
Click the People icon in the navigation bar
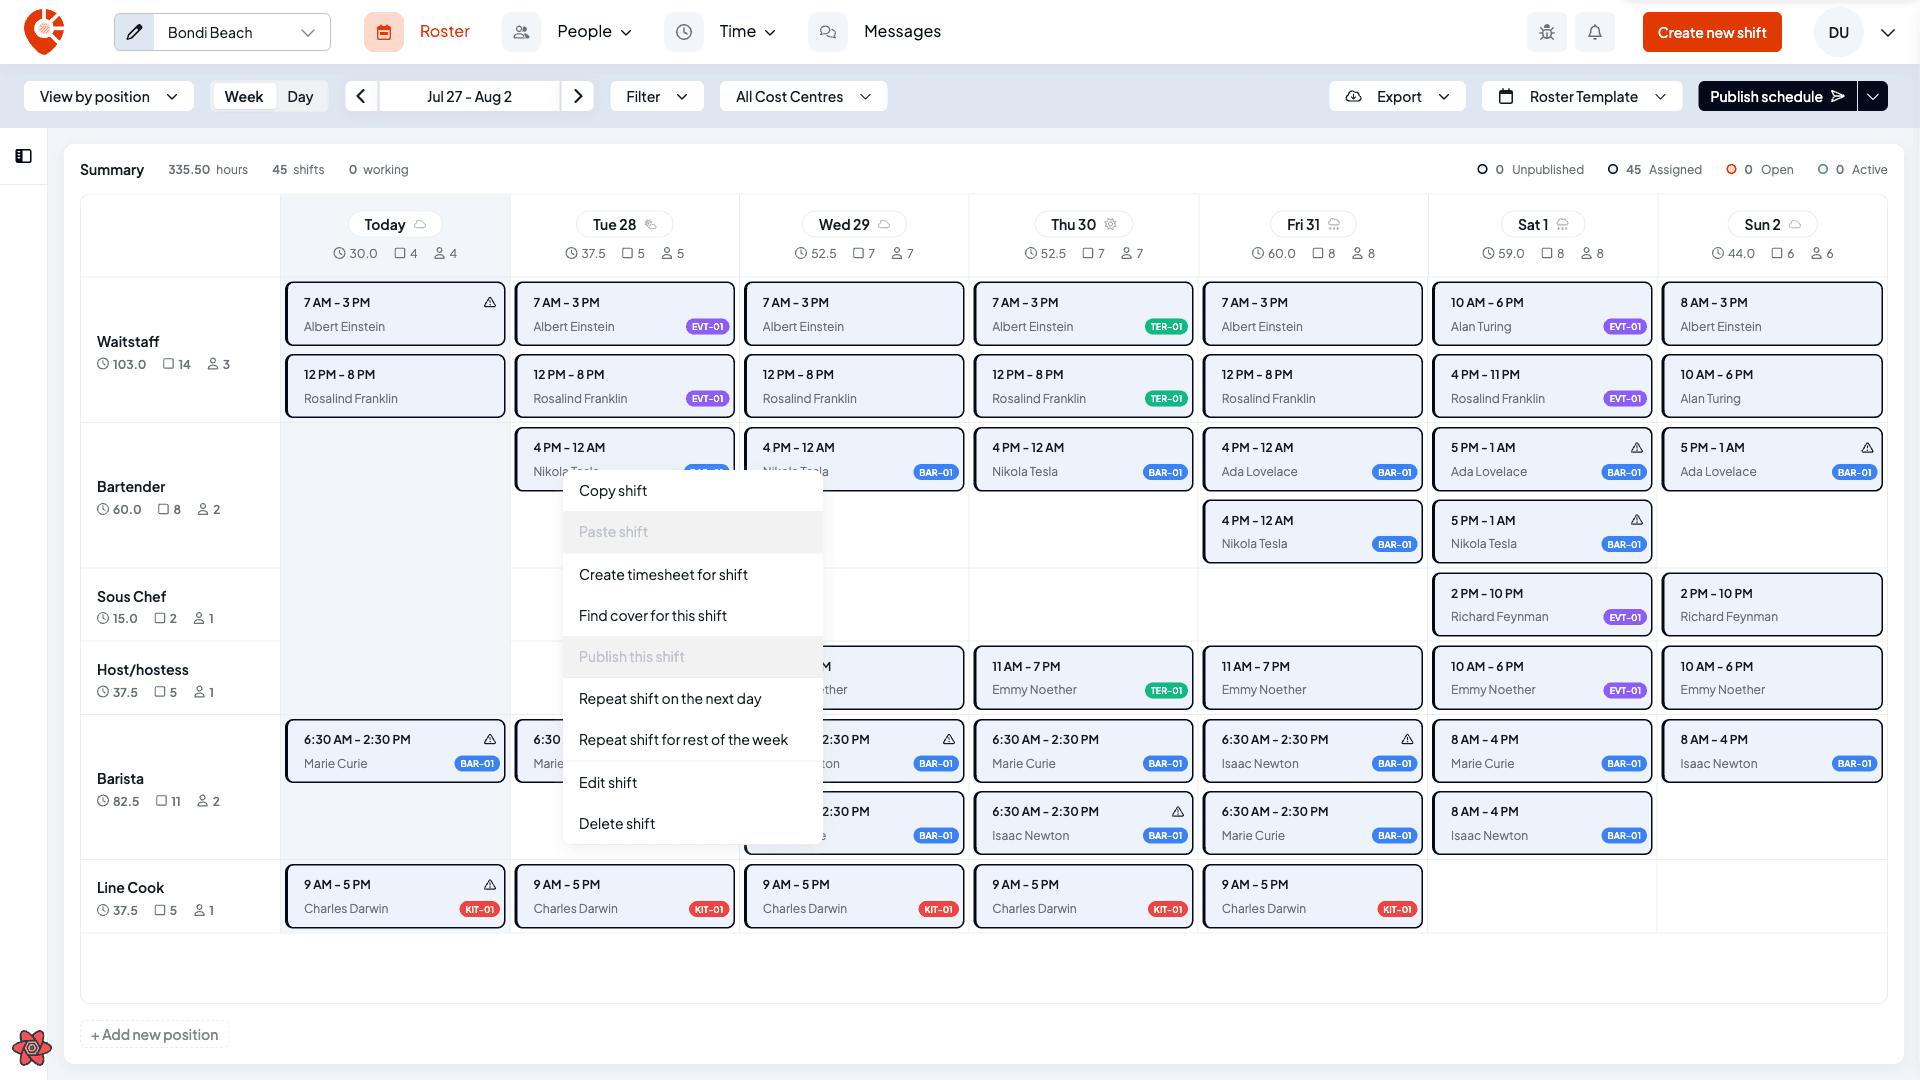point(521,32)
